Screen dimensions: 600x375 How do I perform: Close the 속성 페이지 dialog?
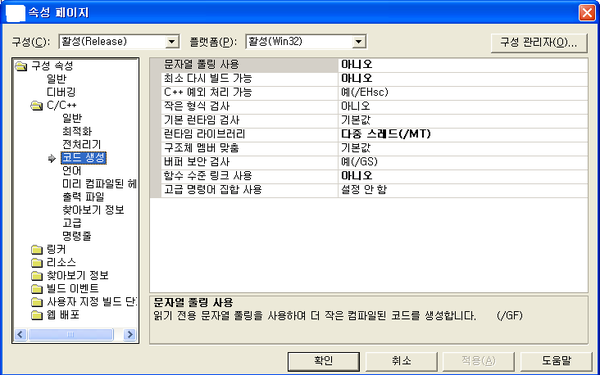pyautogui.click(x=587, y=13)
